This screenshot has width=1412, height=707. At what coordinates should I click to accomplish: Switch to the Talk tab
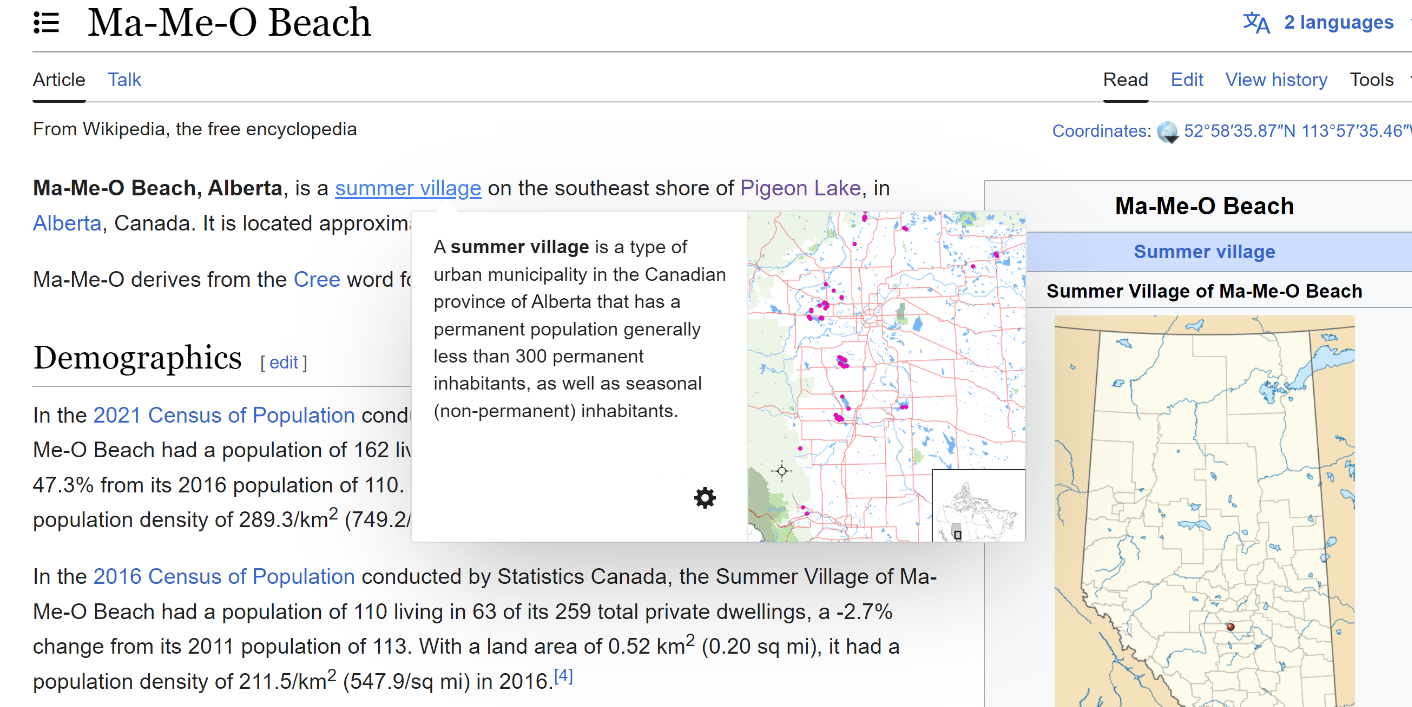point(125,80)
